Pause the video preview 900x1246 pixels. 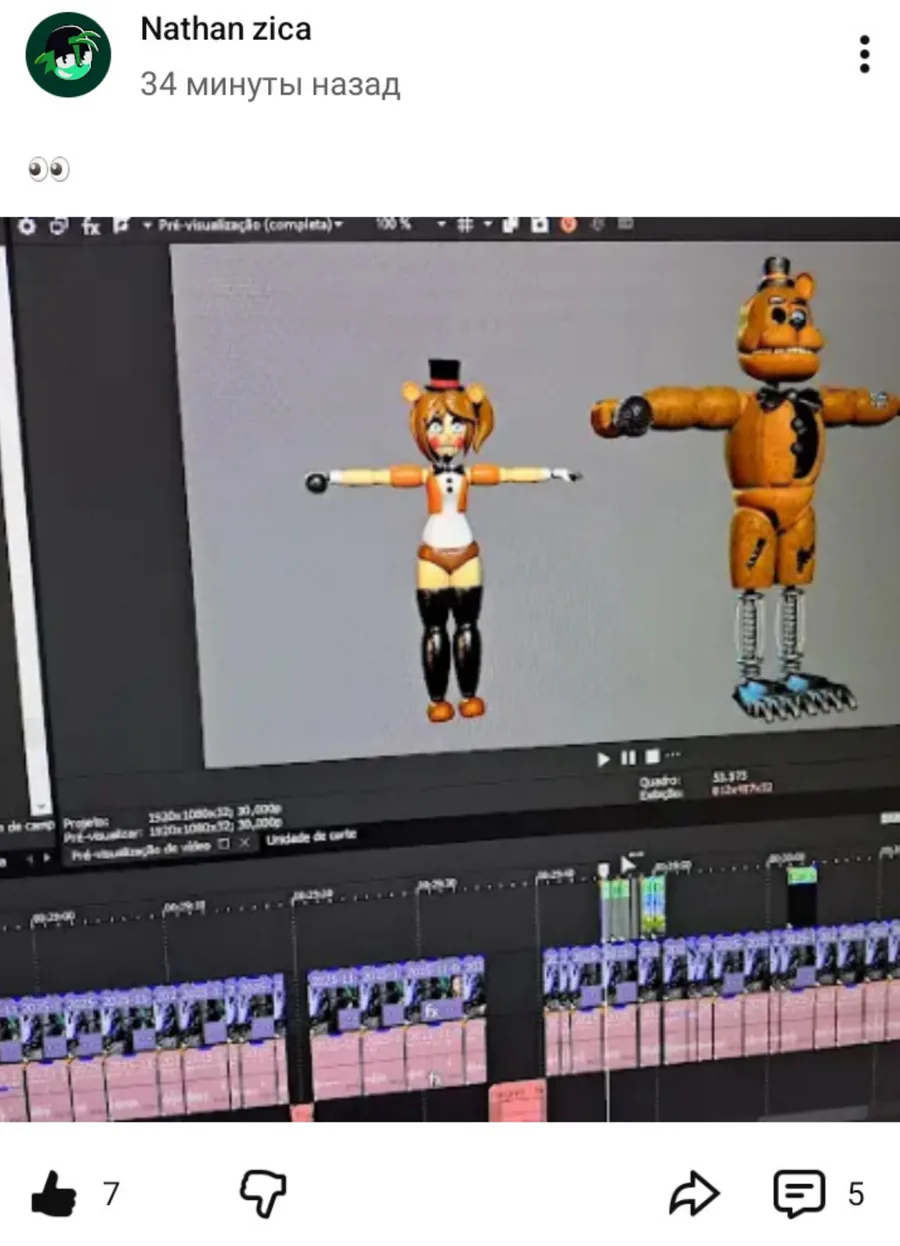[628, 758]
